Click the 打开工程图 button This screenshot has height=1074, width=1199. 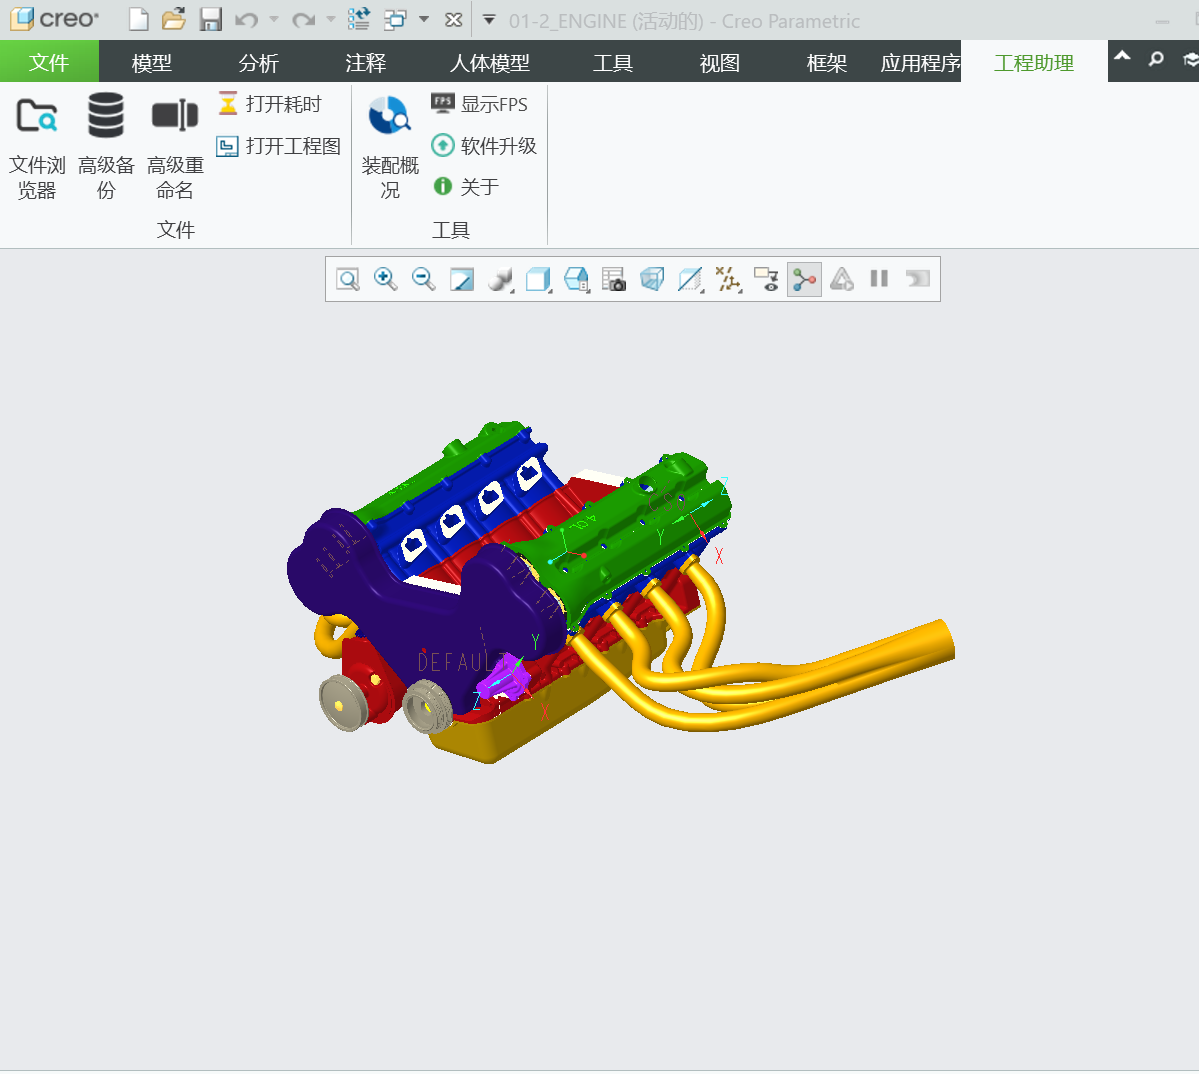279,146
